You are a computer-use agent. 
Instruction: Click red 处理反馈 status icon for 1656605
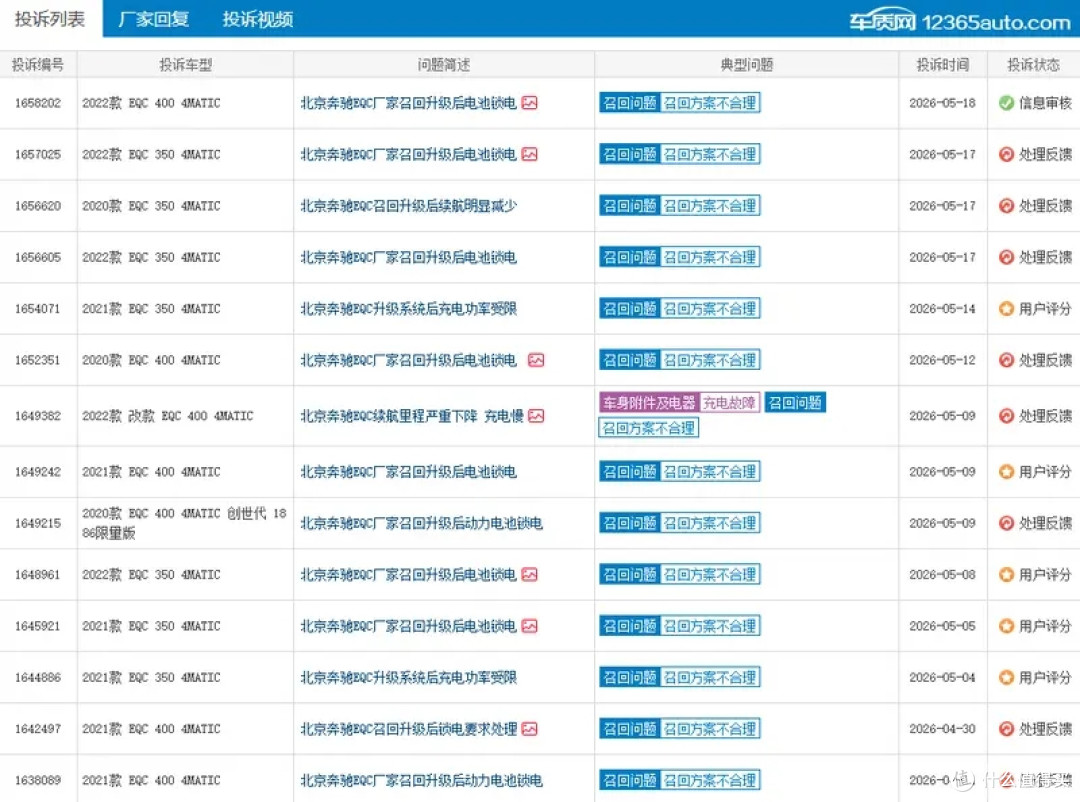[x=1006, y=257]
